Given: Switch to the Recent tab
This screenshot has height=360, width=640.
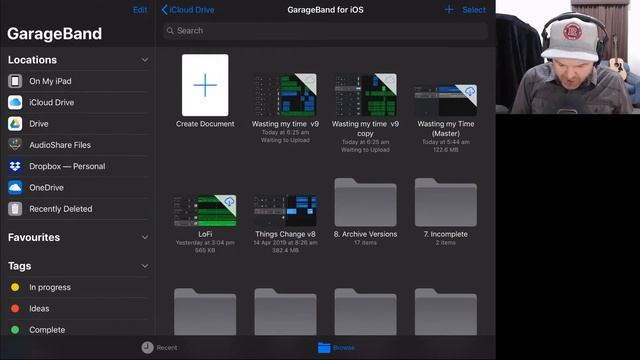Looking at the screenshot, I should (x=160, y=347).
